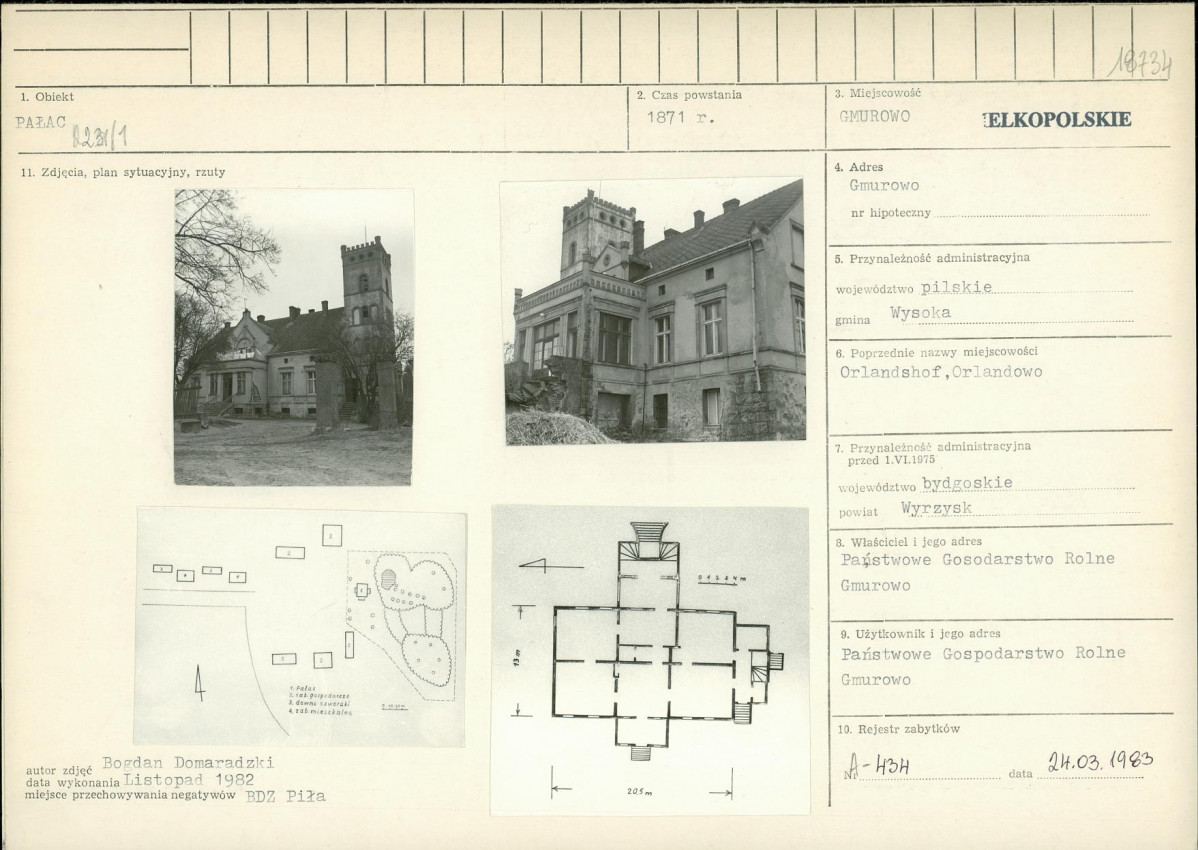The height and width of the screenshot is (850, 1198).
Task: Select the 'pilskie' województwo entry
Action: coord(956,287)
